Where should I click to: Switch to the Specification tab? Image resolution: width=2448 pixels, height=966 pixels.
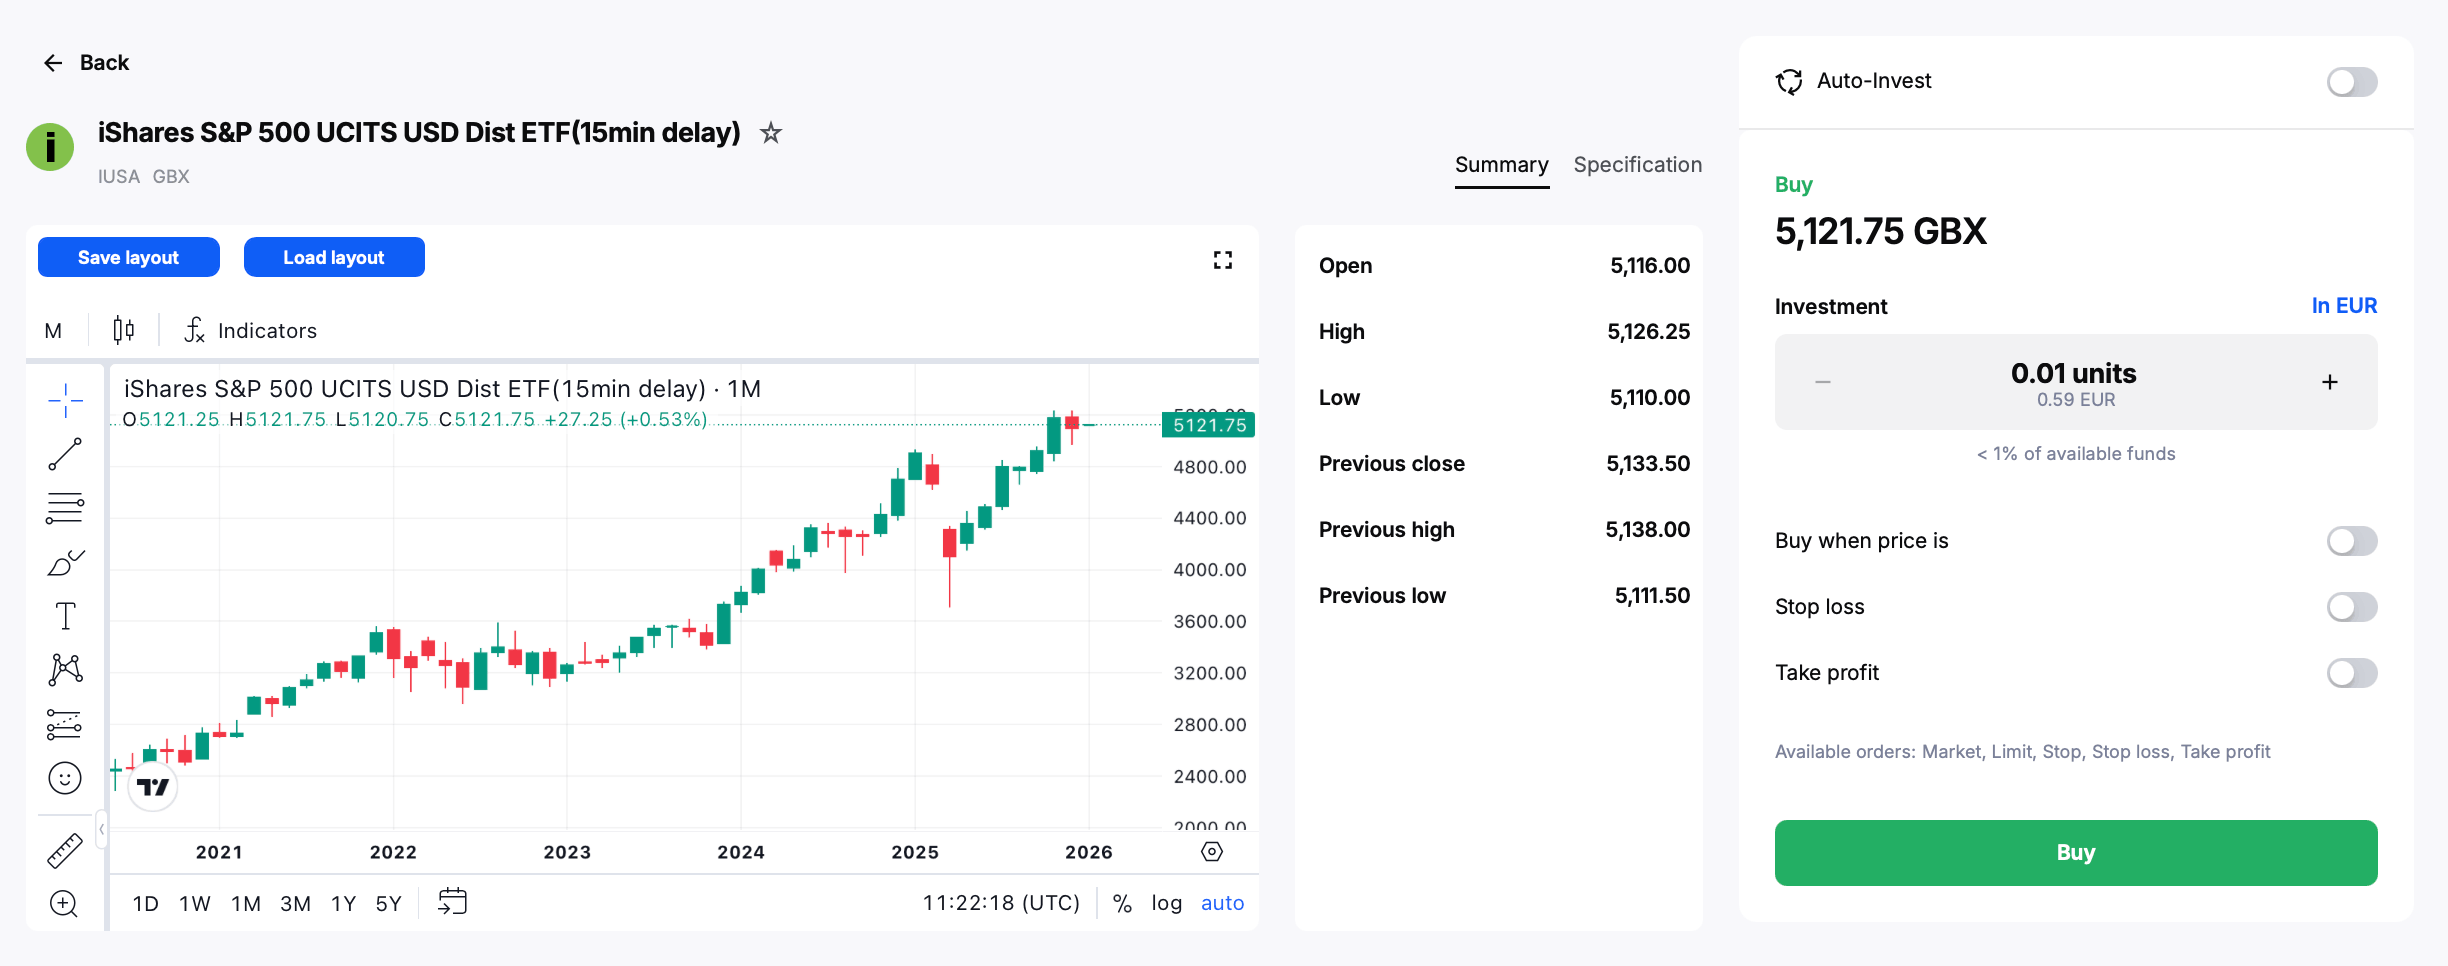[1637, 165]
